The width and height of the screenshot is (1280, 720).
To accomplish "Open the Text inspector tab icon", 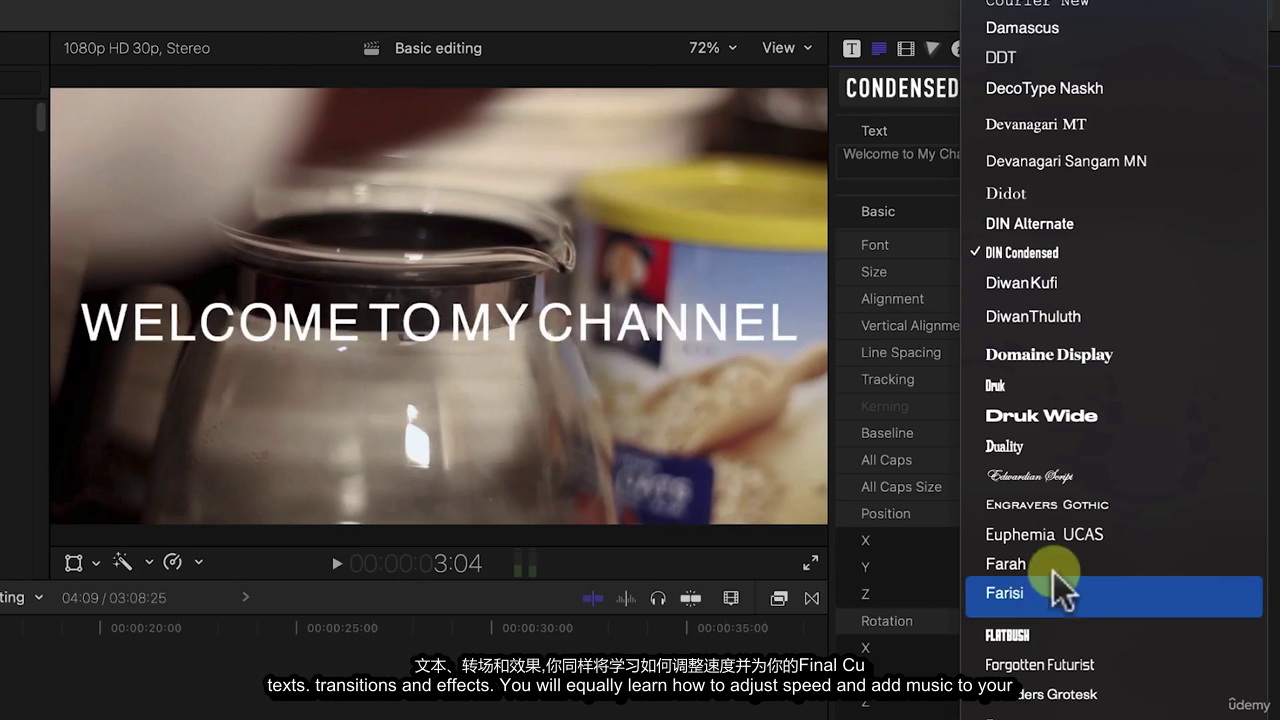I will coord(879,48).
